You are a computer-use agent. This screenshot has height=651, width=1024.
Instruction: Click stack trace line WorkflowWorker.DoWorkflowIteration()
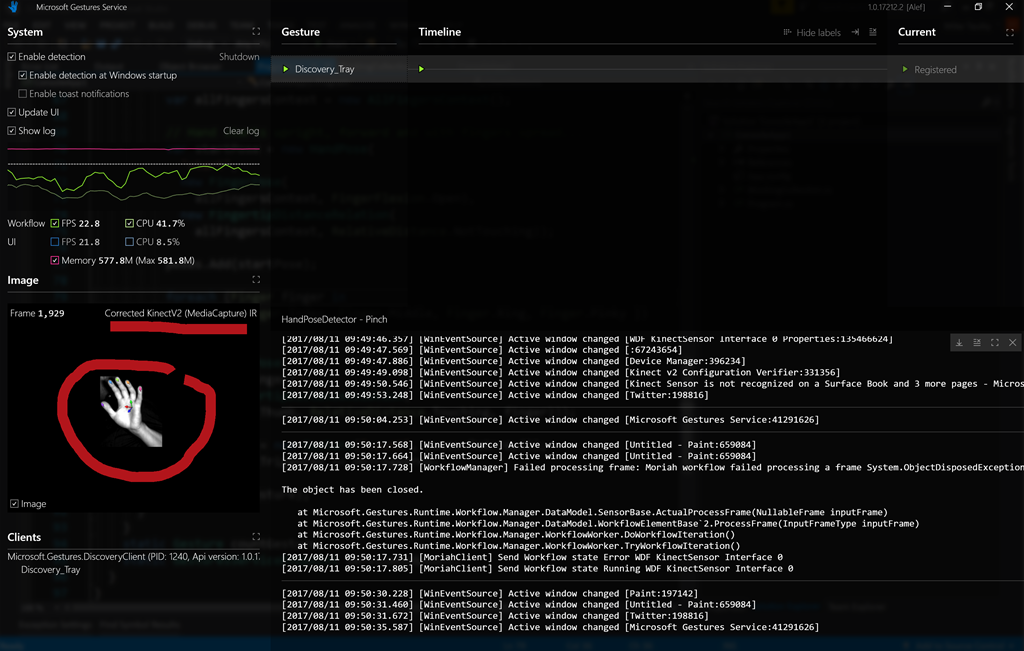click(516, 535)
